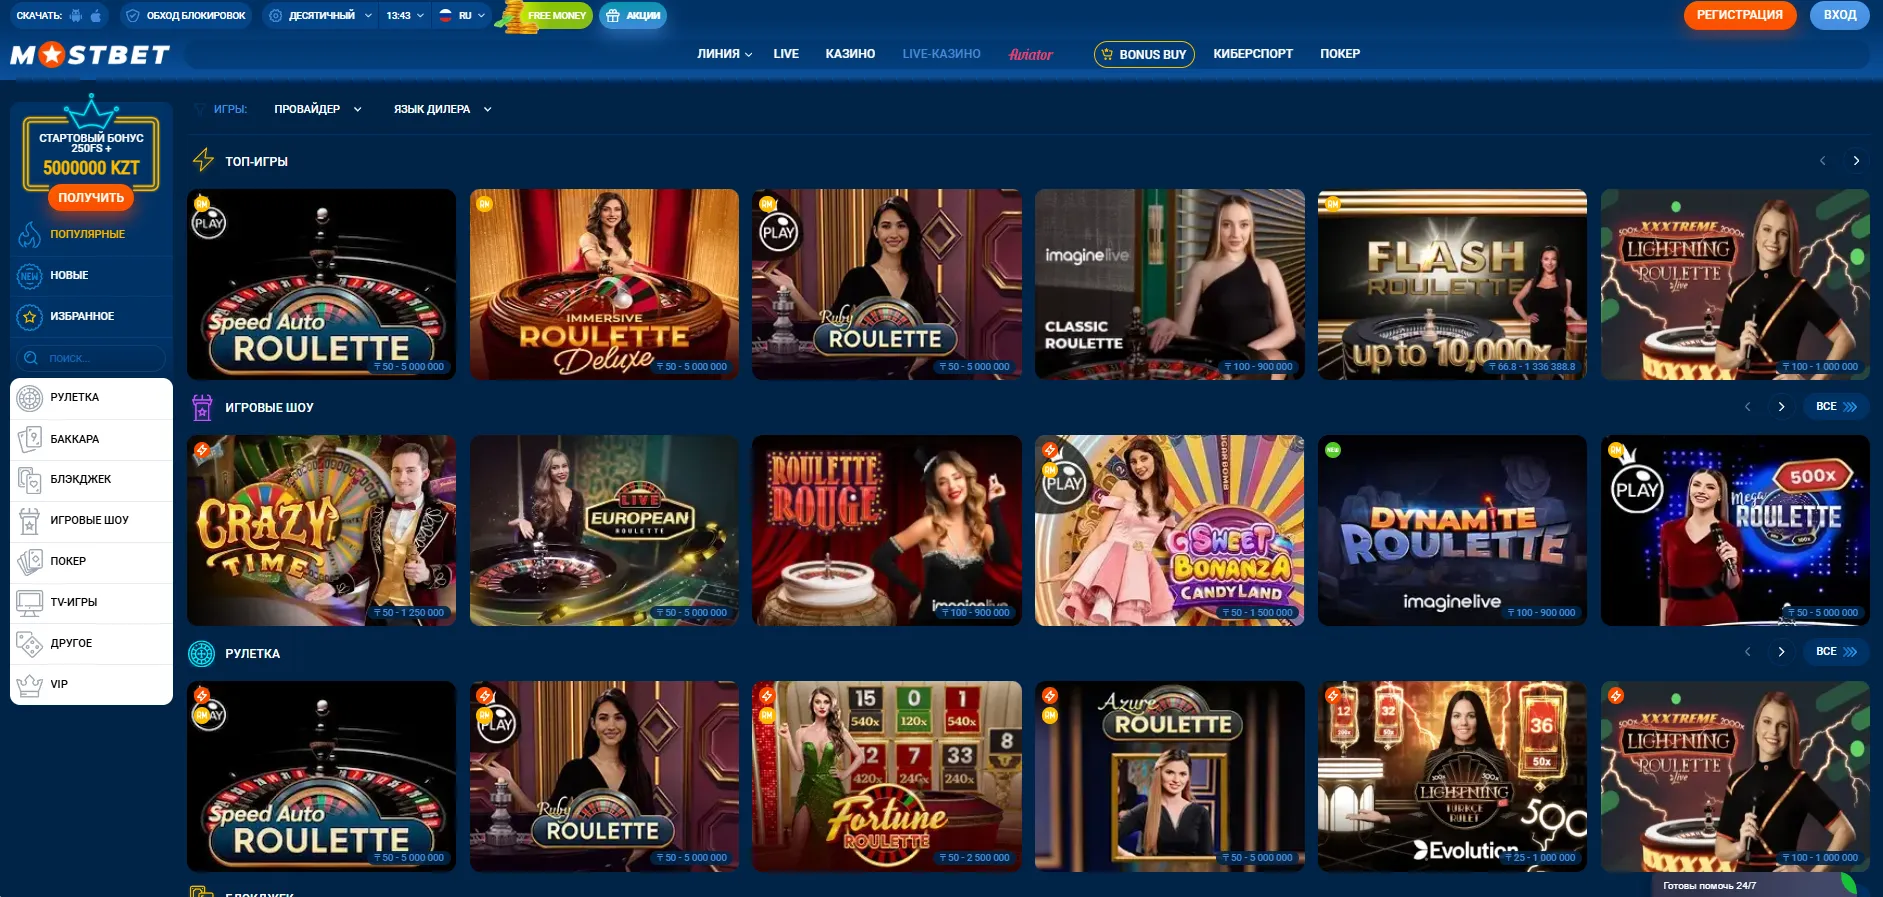Viewport: 1883px width, 897px height.
Task: Click the ТВ-игры monitor icon category
Action: pos(91,603)
